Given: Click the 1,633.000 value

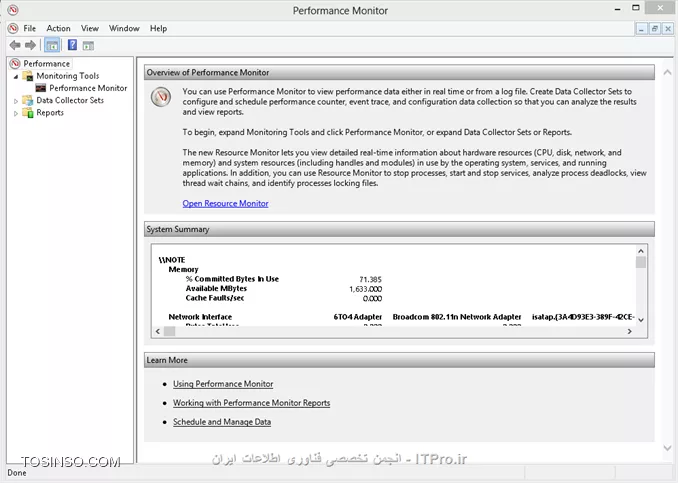Looking at the screenshot, I should pos(365,289).
